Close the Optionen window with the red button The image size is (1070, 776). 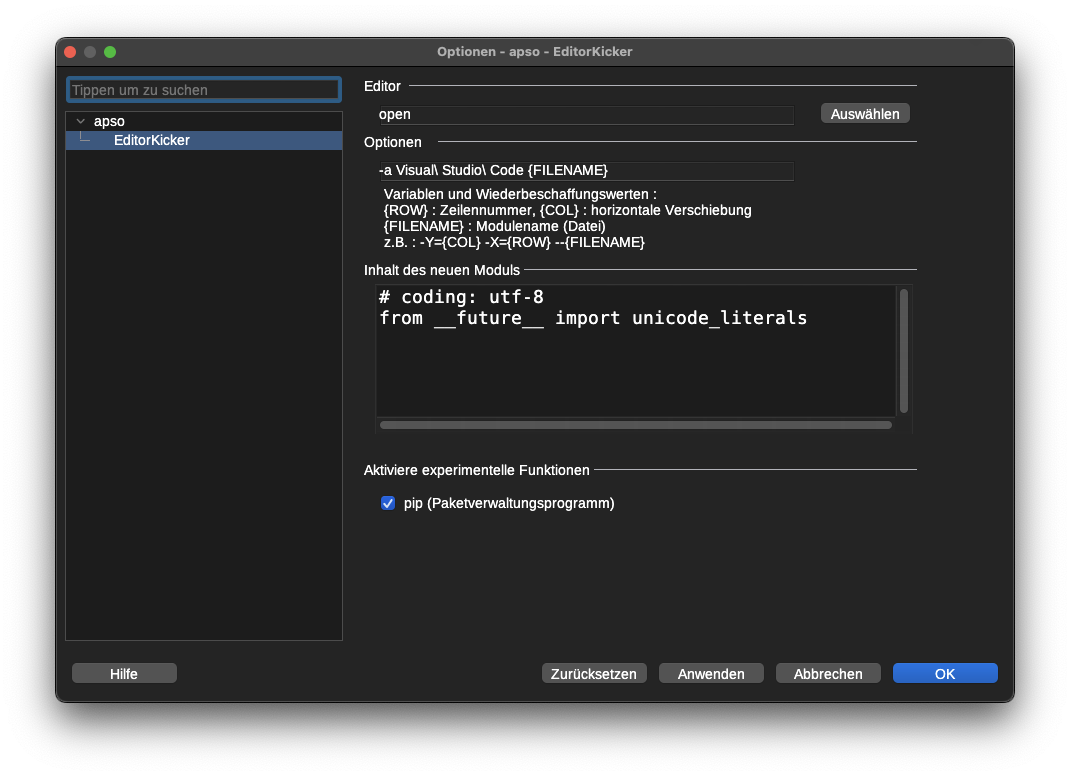[70, 51]
